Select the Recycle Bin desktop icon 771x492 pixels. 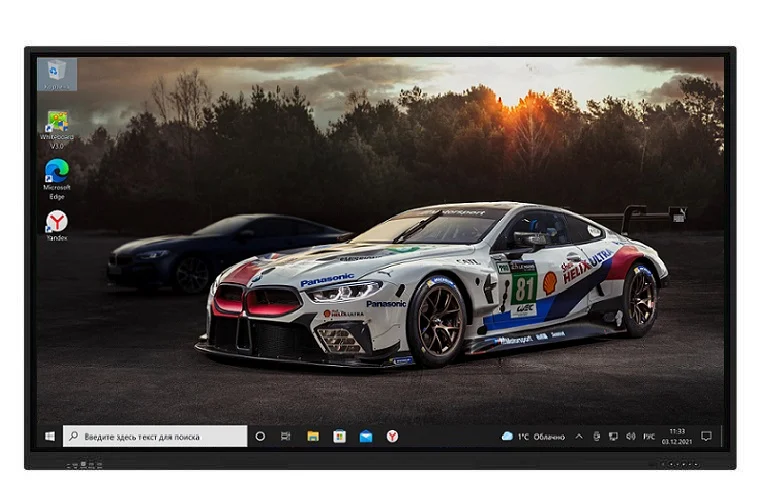click(57, 74)
